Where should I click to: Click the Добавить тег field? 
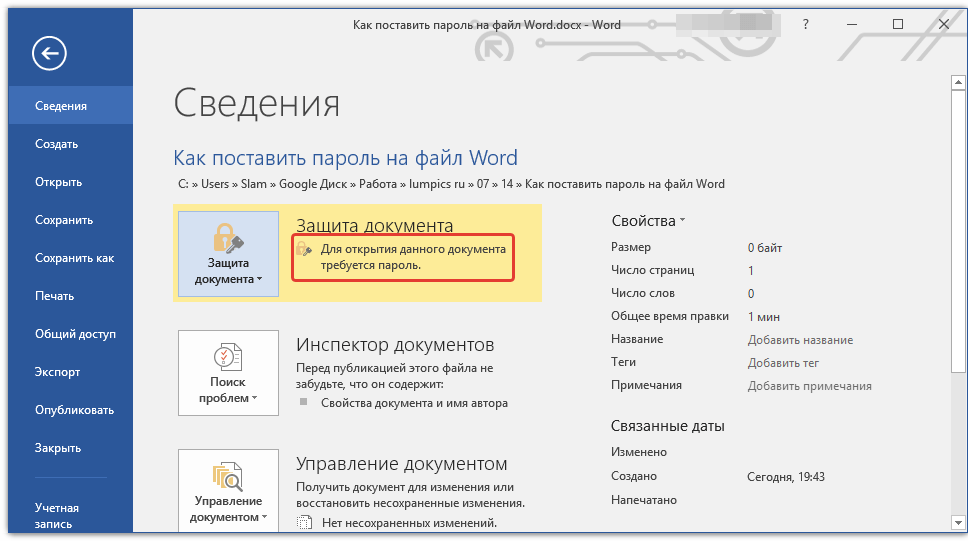[x=783, y=363]
